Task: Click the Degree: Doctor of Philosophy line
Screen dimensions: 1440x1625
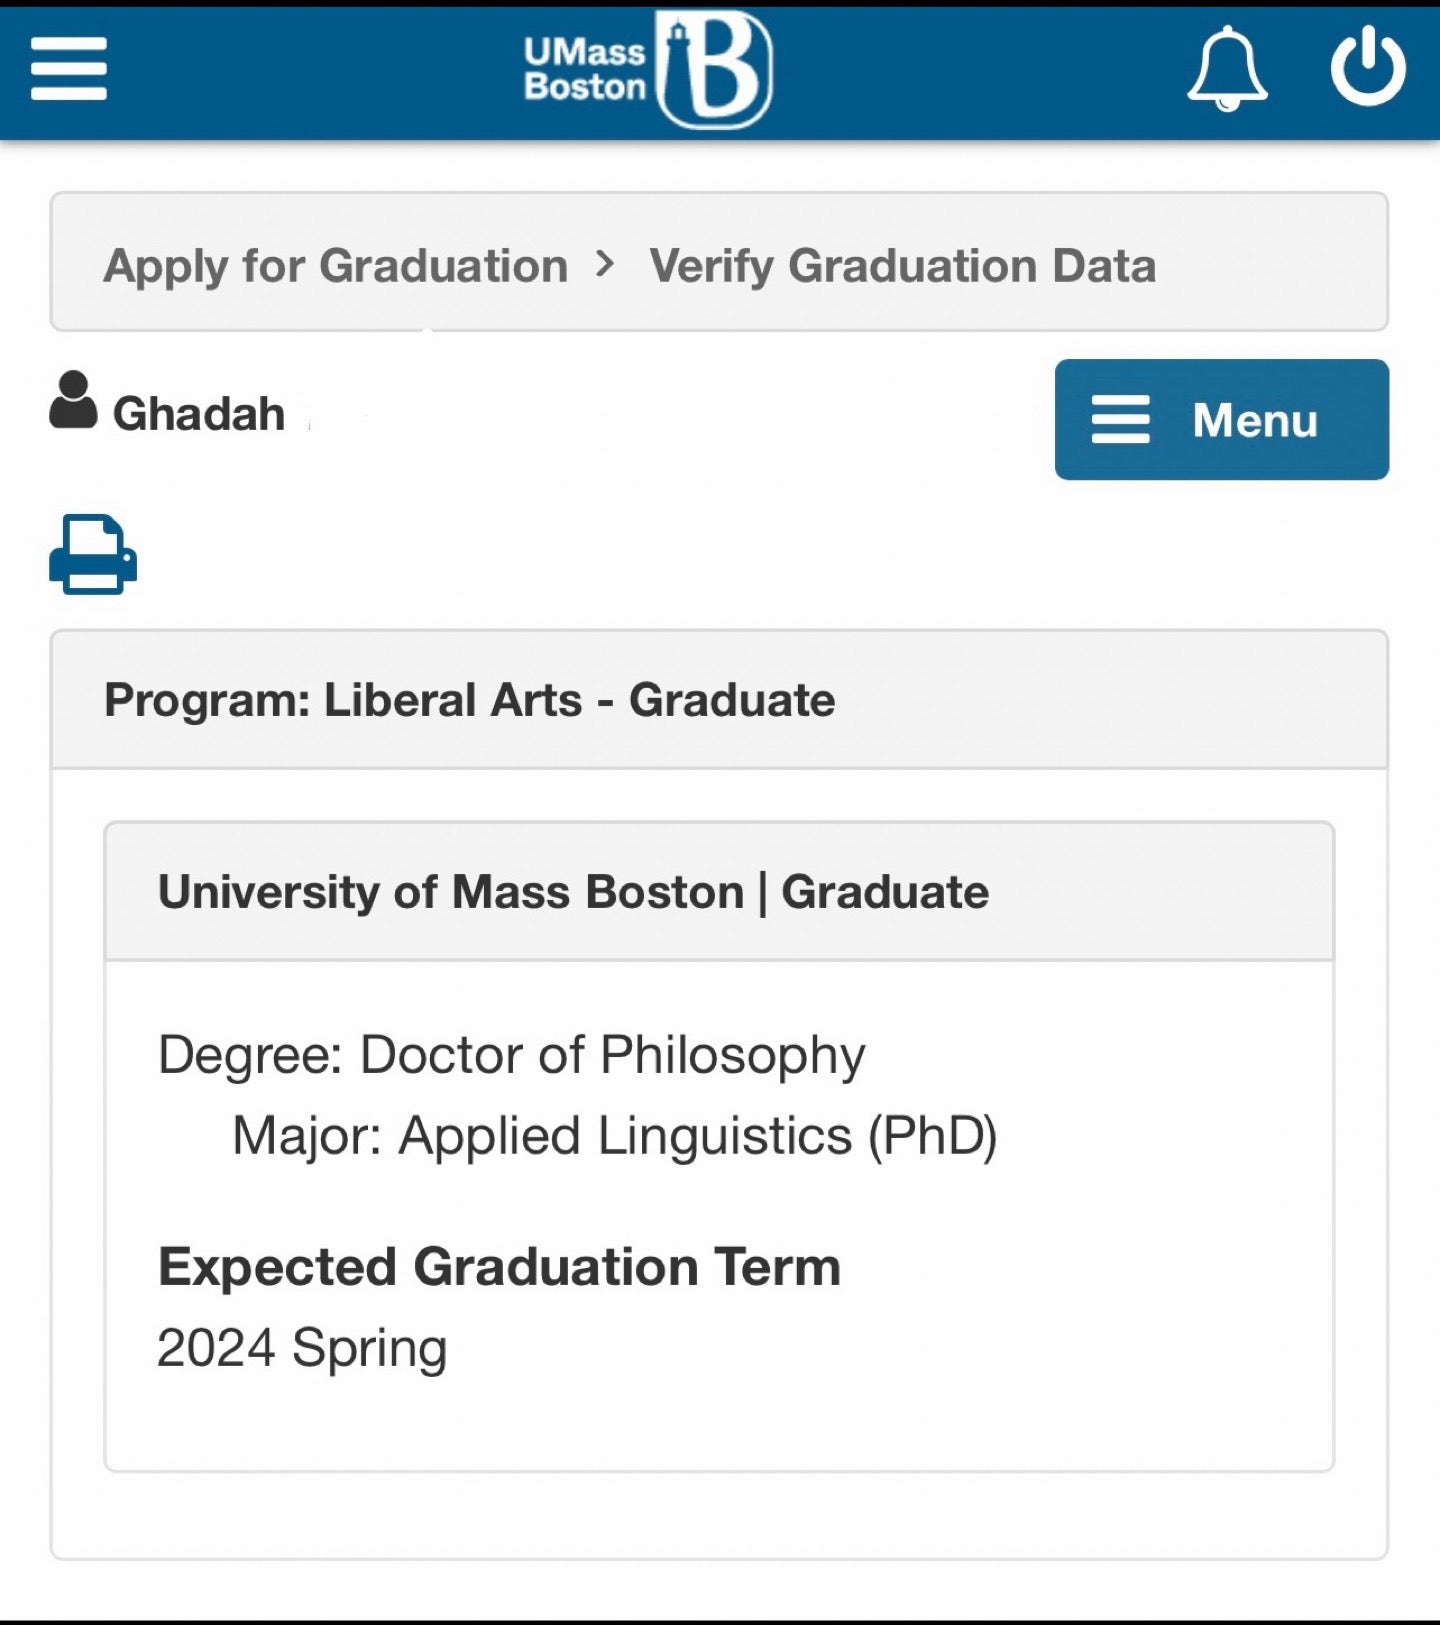Action: click(511, 1055)
